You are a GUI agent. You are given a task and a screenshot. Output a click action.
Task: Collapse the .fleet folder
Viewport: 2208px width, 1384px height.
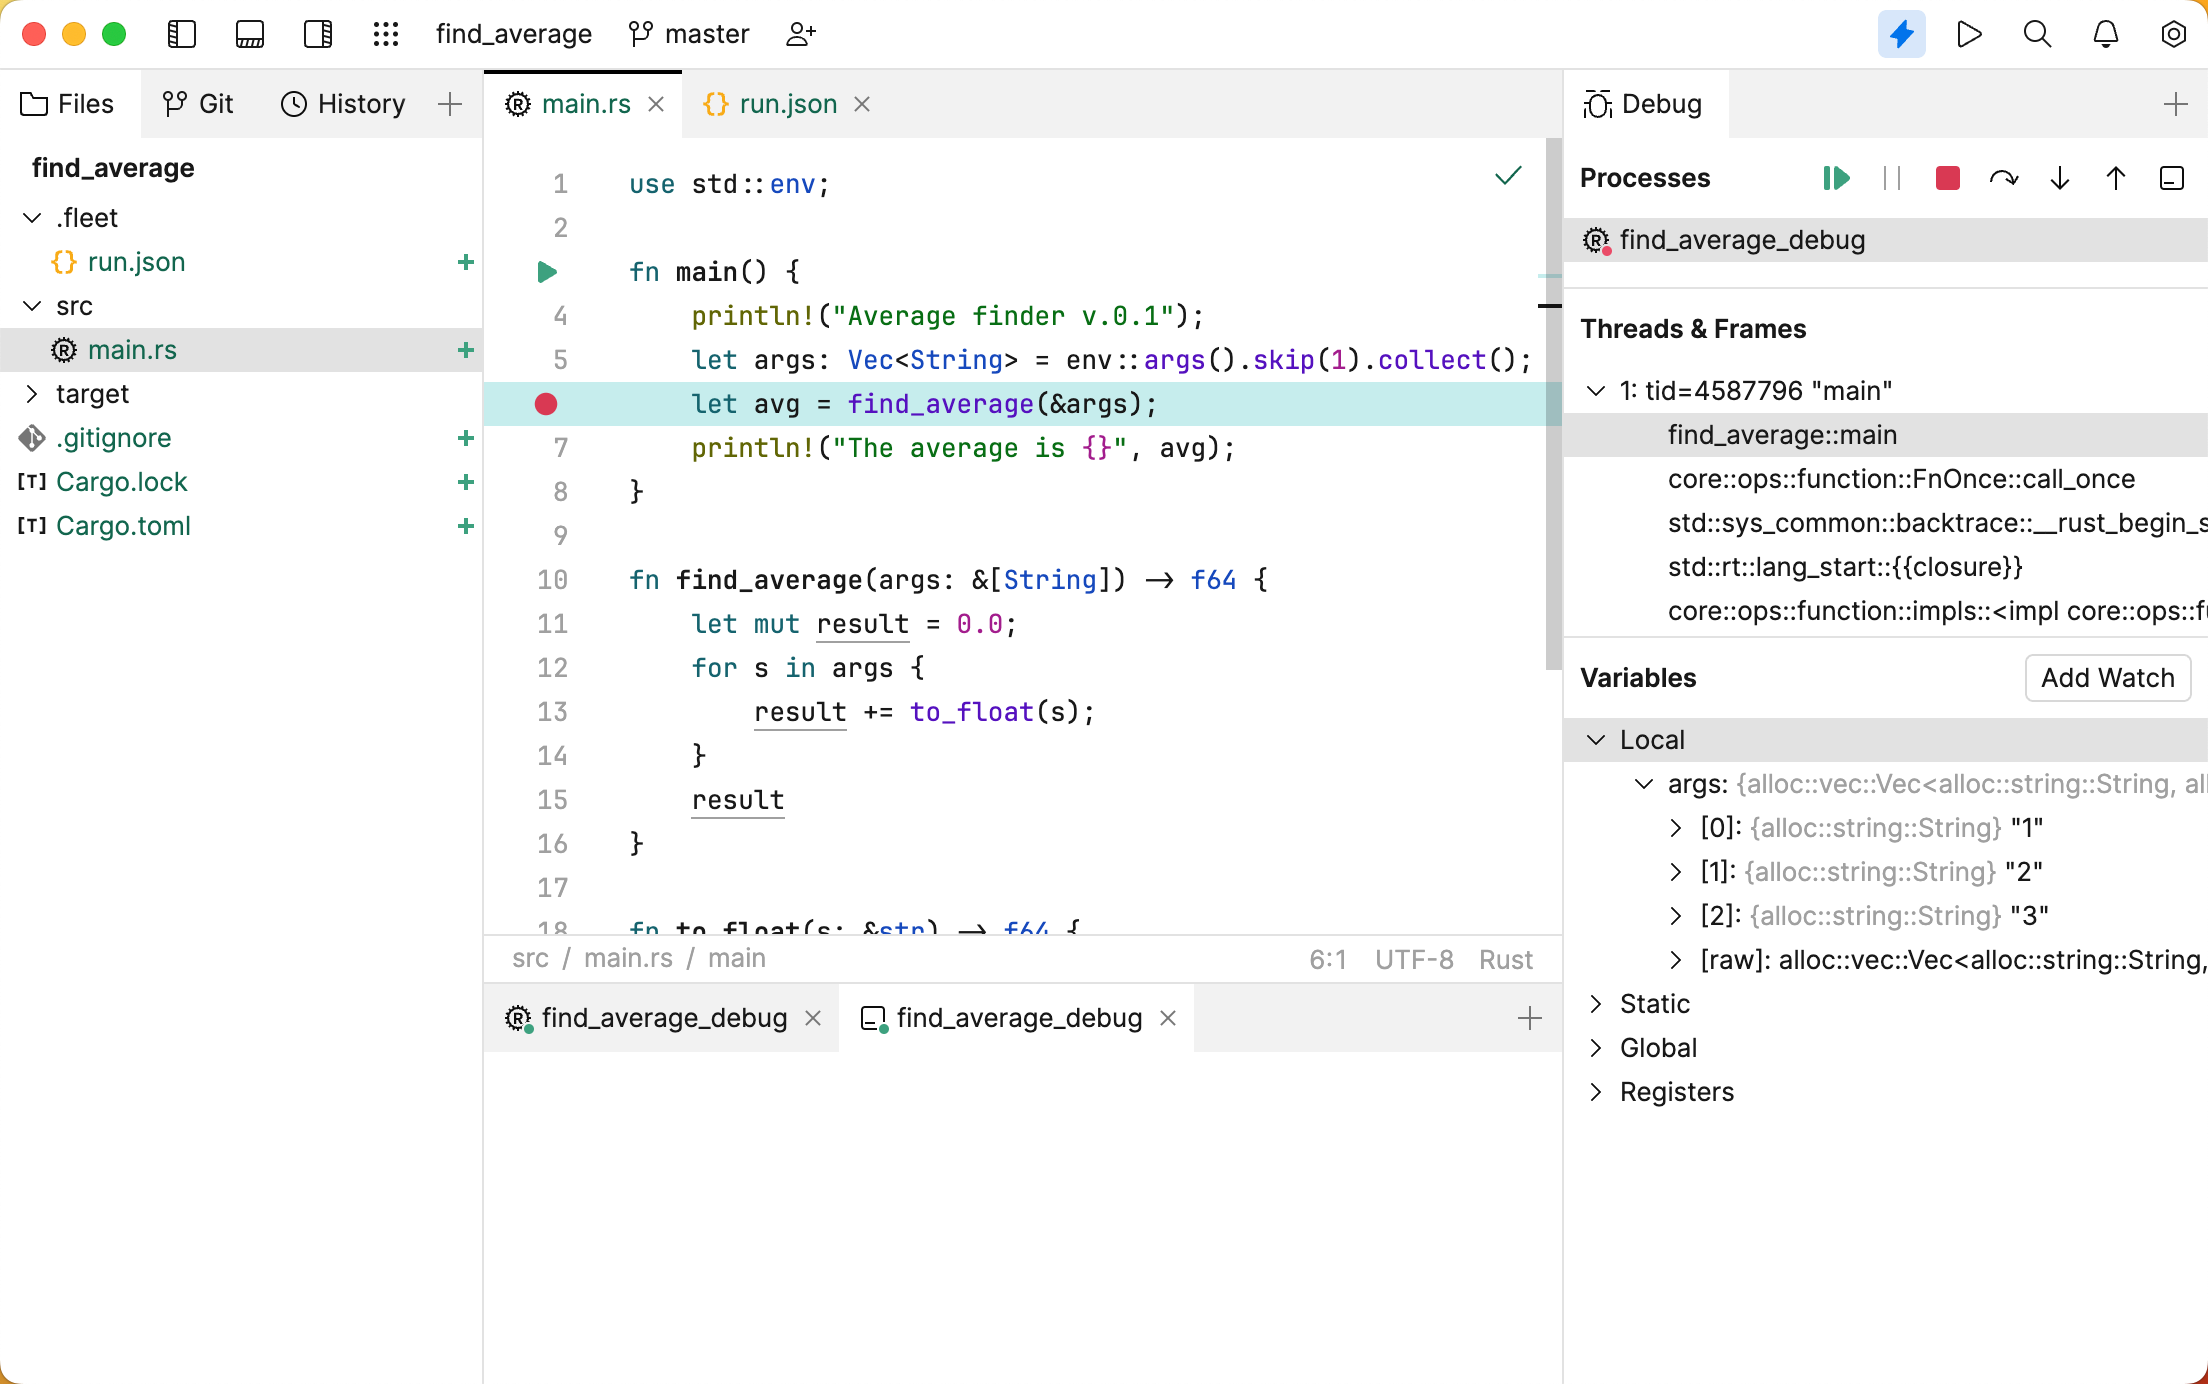pos(31,217)
